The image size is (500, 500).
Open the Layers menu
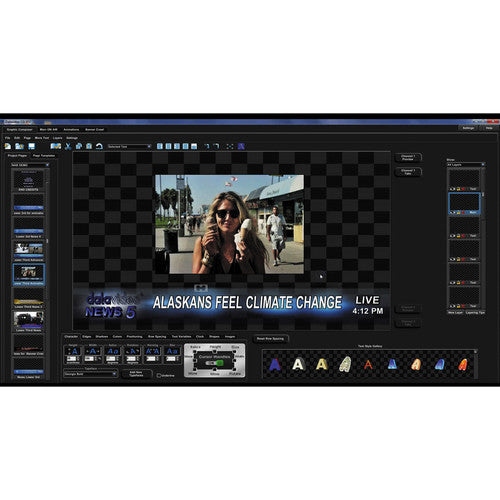(57, 138)
